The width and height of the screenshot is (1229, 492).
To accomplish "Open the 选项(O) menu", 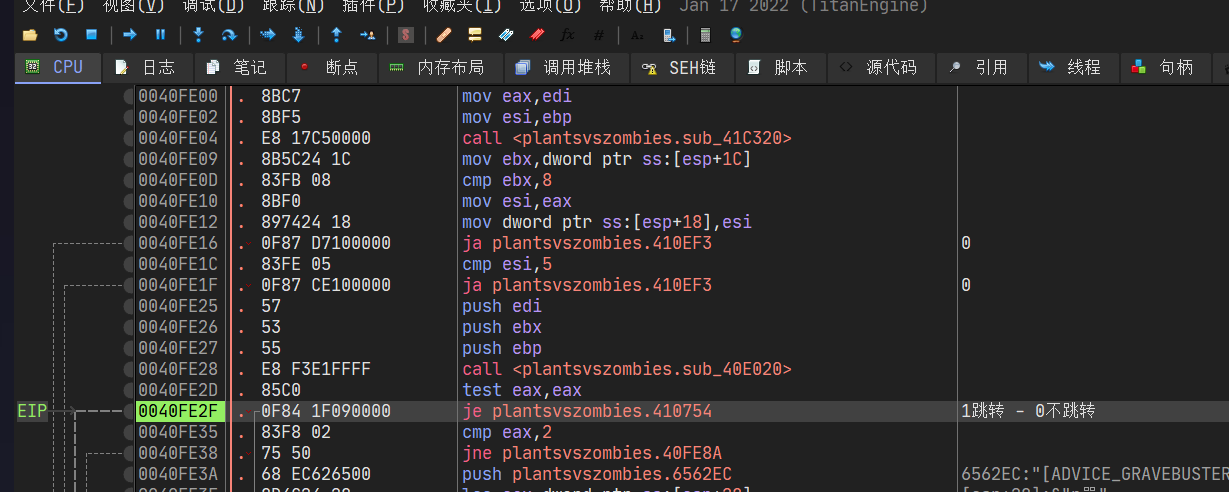I will [550, 6].
